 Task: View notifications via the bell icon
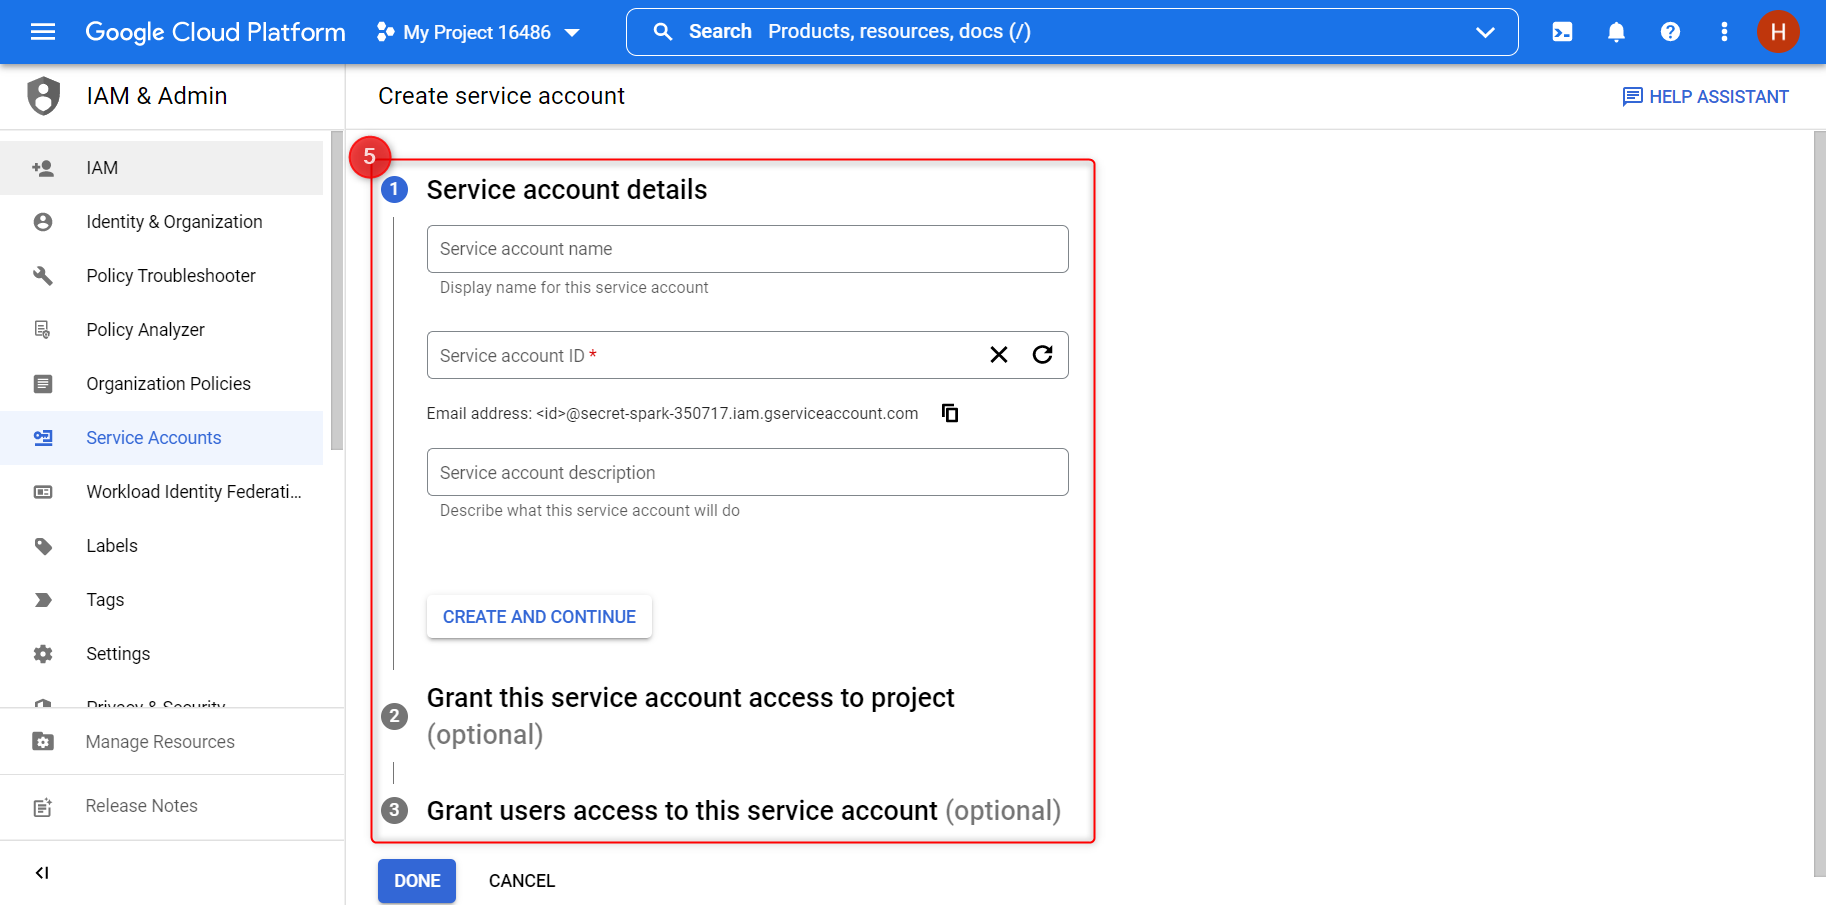1616,31
